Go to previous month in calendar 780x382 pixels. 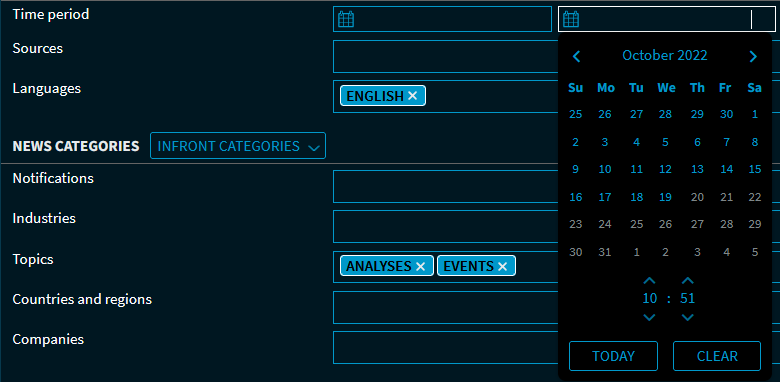click(577, 56)
